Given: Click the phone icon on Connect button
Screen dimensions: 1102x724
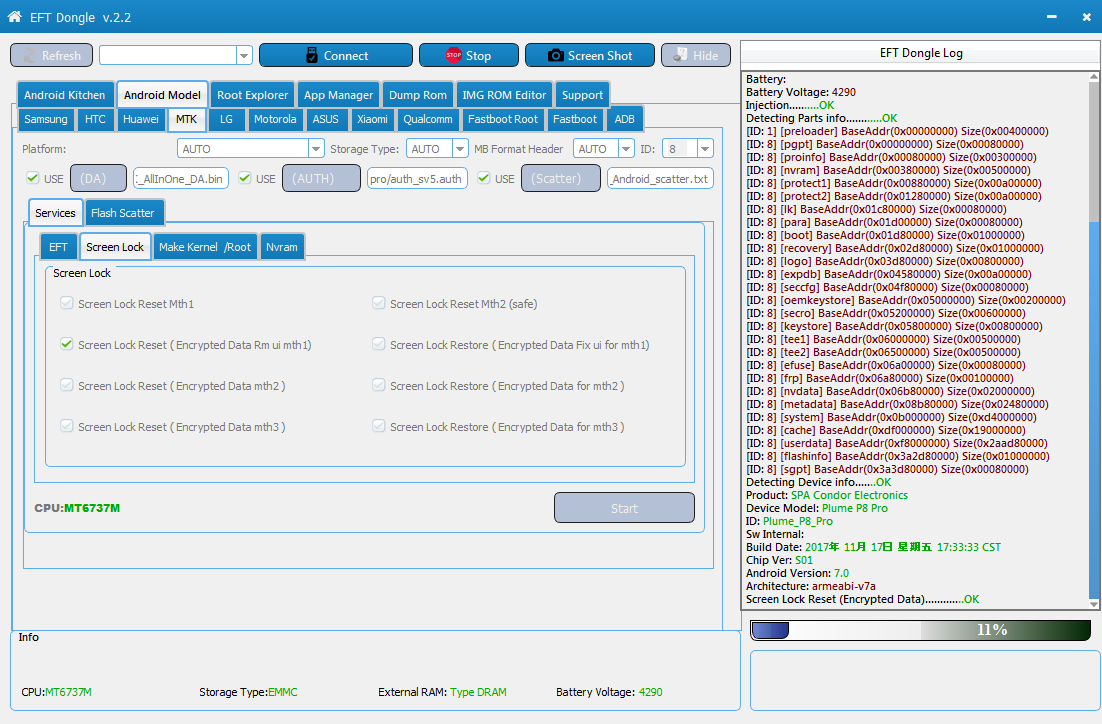Looking at the screenshot, I should pyautogui.click(x=312, y=55).
